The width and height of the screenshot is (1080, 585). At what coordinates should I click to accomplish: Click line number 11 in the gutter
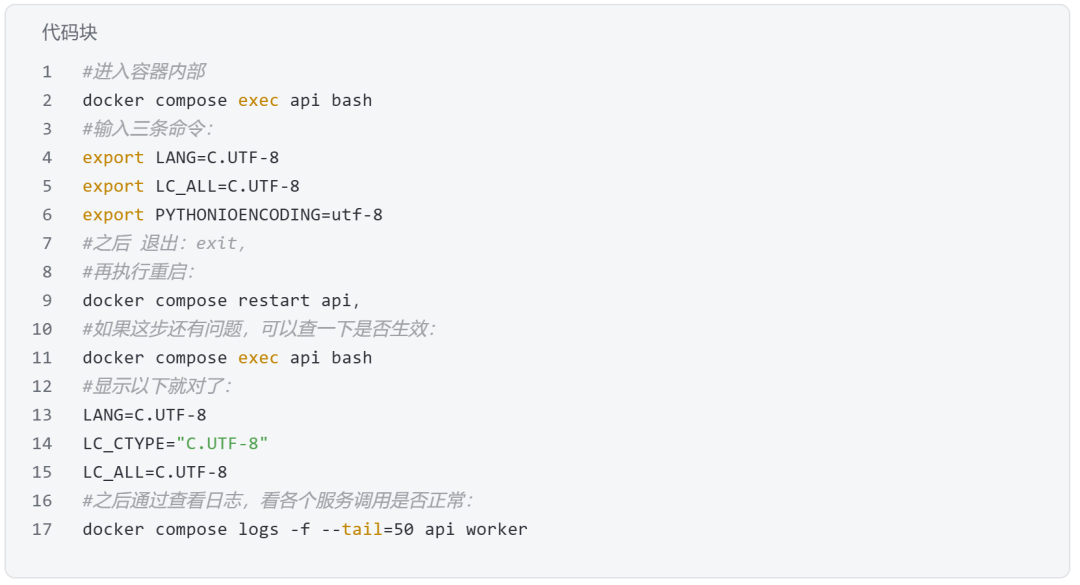point(42,358)
